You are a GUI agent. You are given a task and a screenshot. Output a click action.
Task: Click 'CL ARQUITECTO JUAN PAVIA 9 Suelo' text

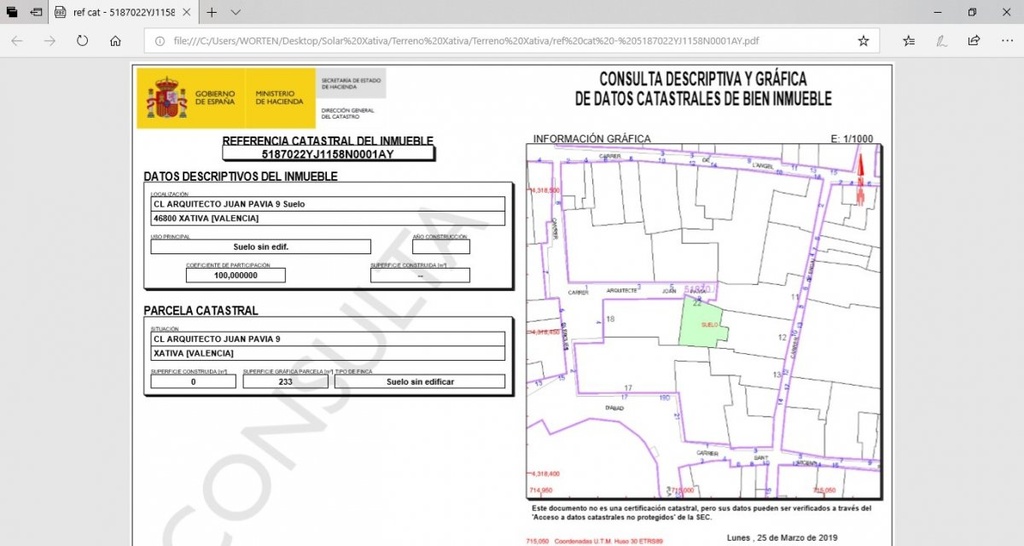coord(229,204)
